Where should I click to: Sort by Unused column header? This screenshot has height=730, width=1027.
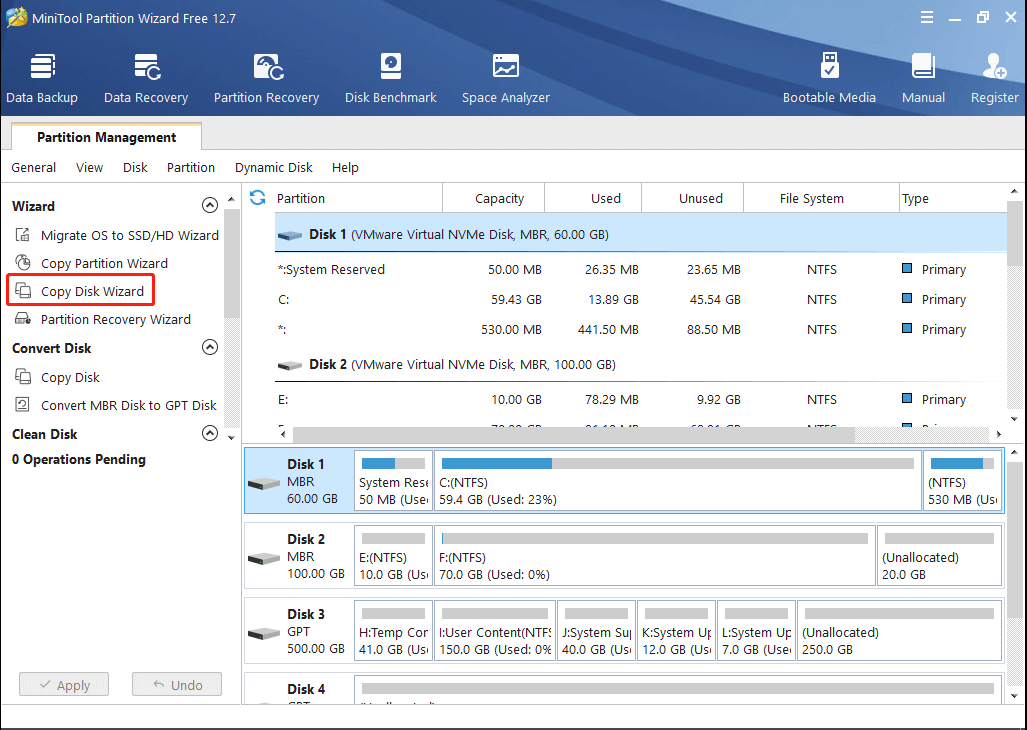pos(693,198)
